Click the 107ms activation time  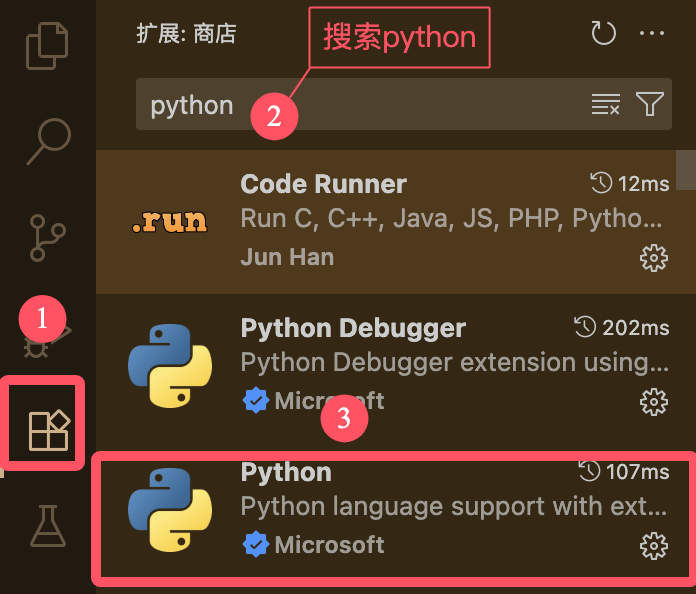coord(624,471)
